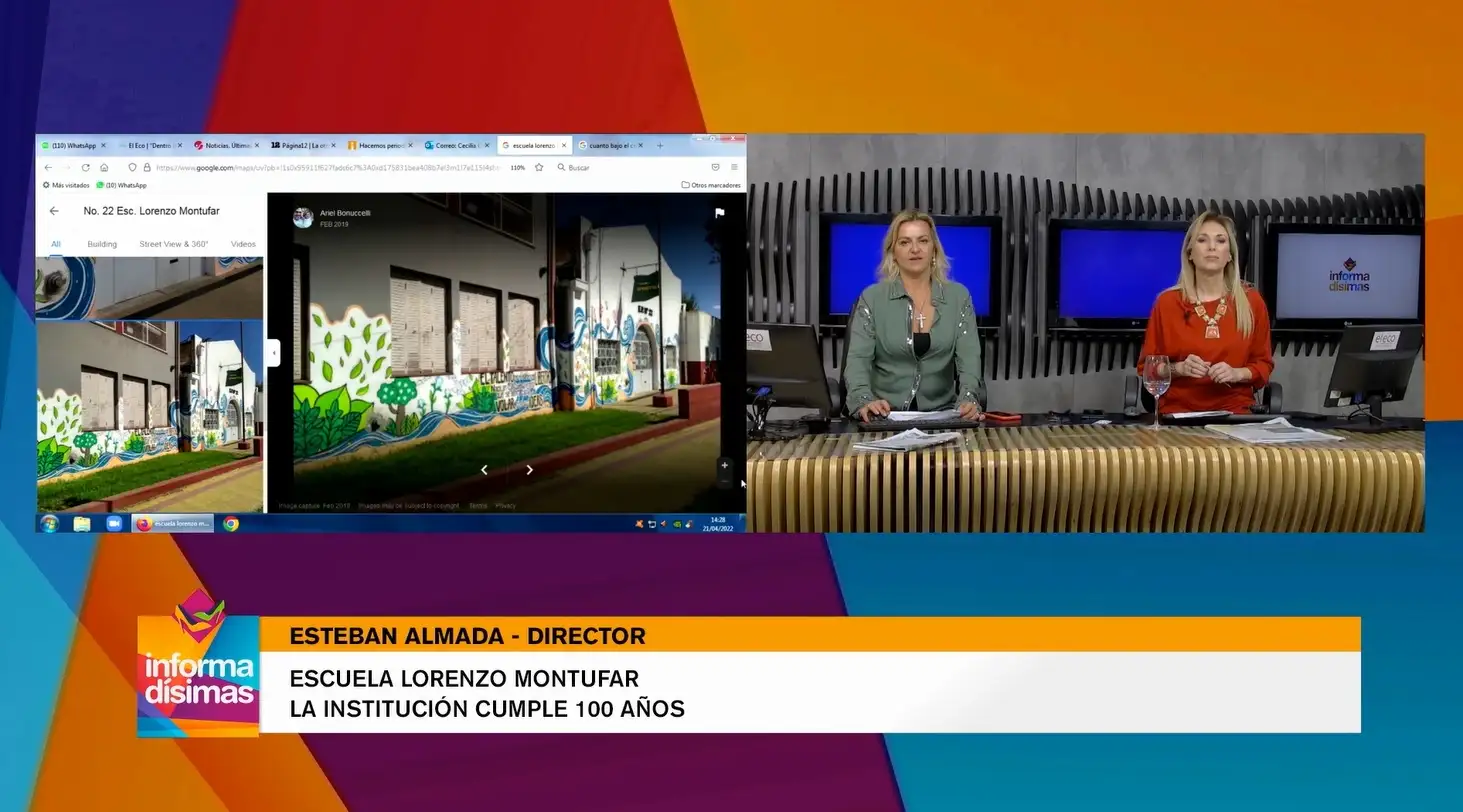
Task: Select the Street View & 360° tab
Action: point(174,244)
